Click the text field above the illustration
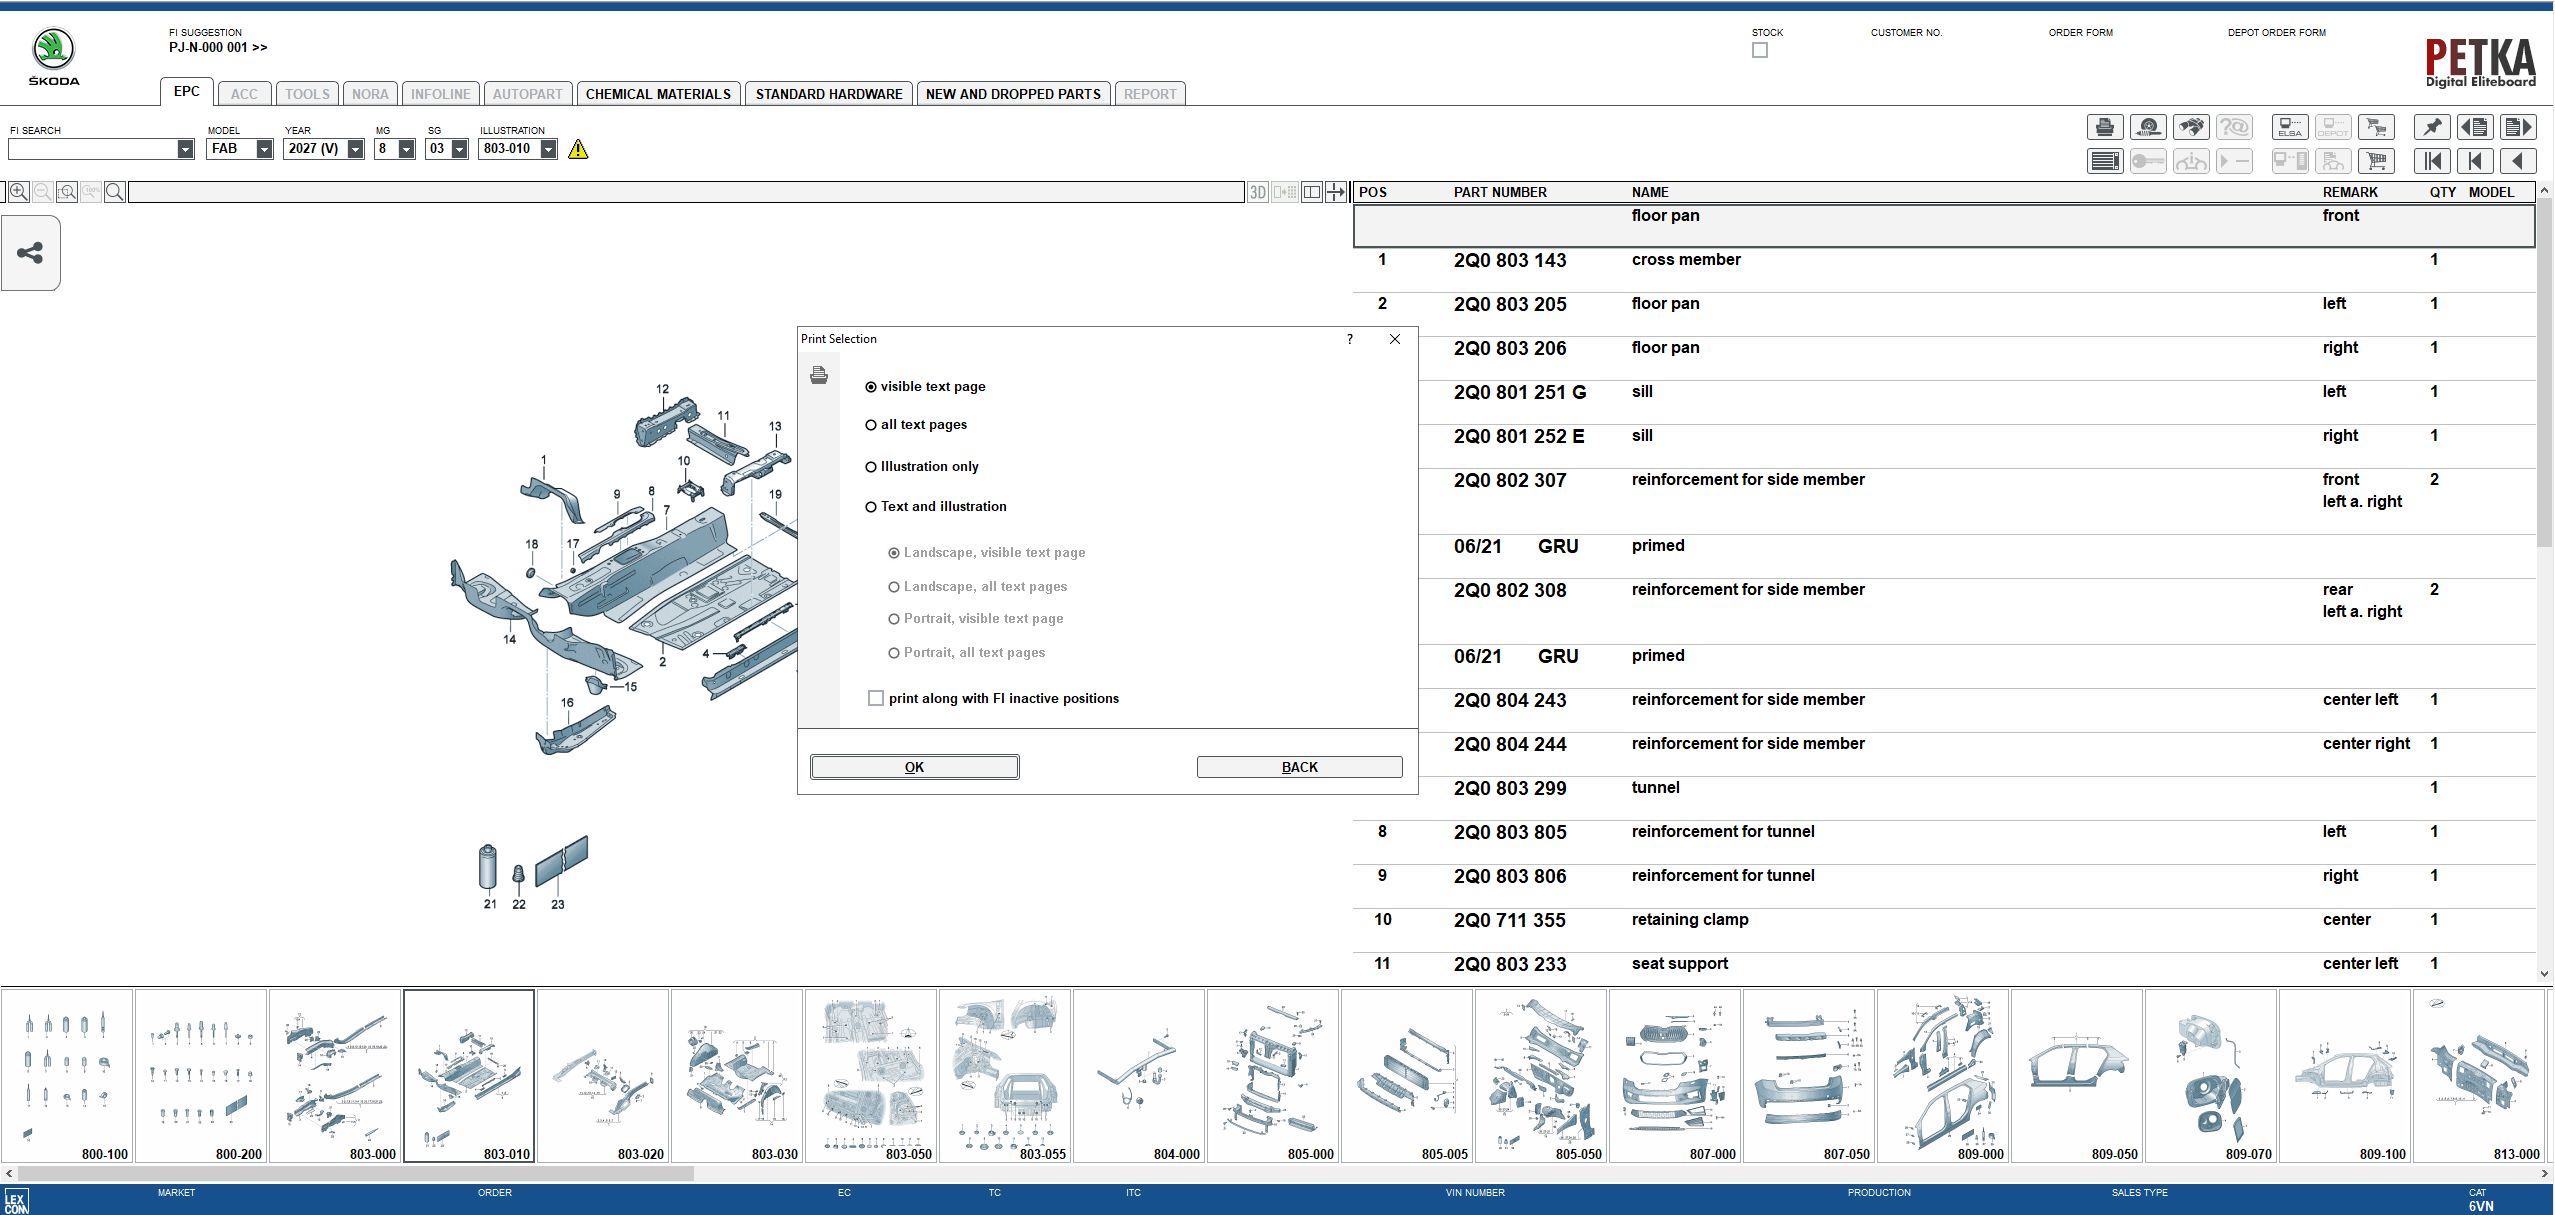Screen dimensions: 2555x1215 (x=685, y=192)
